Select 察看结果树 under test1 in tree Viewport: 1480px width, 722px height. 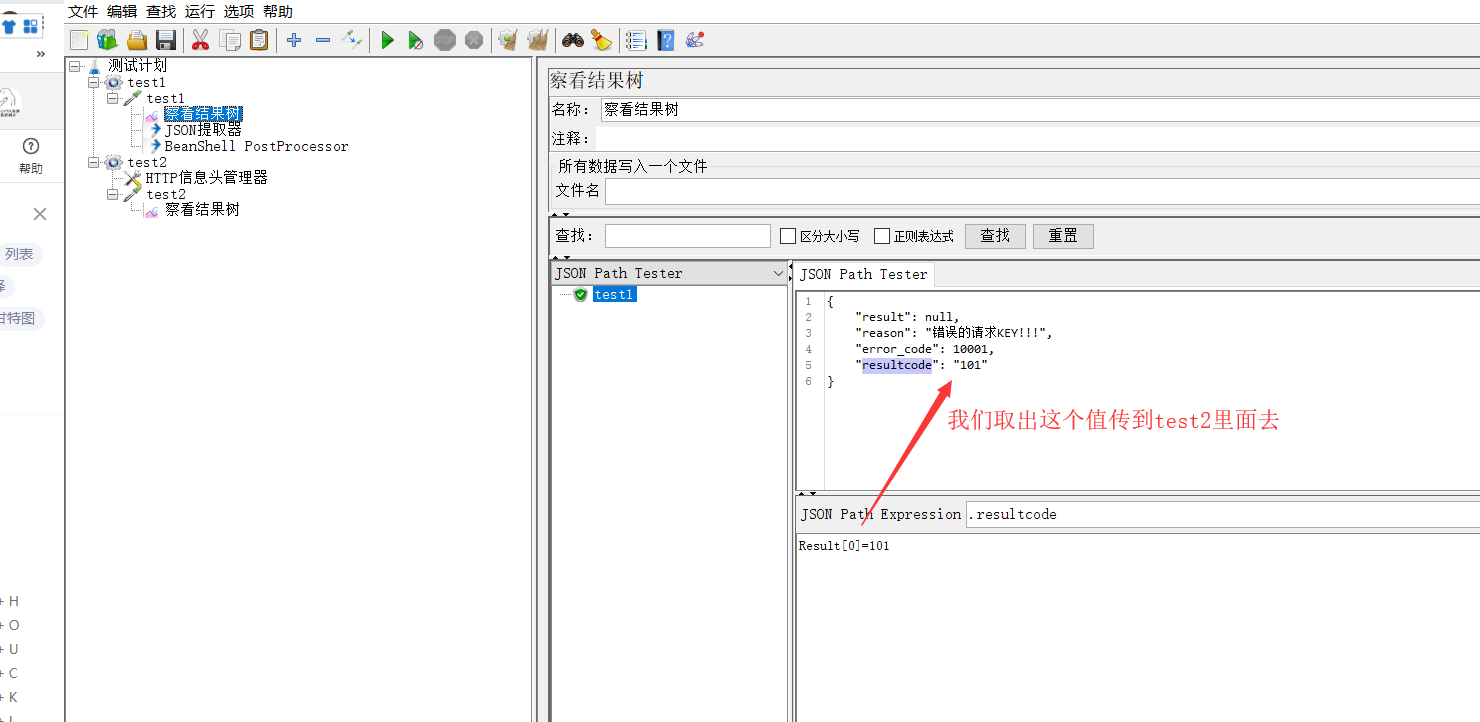[x=203, y=114]
